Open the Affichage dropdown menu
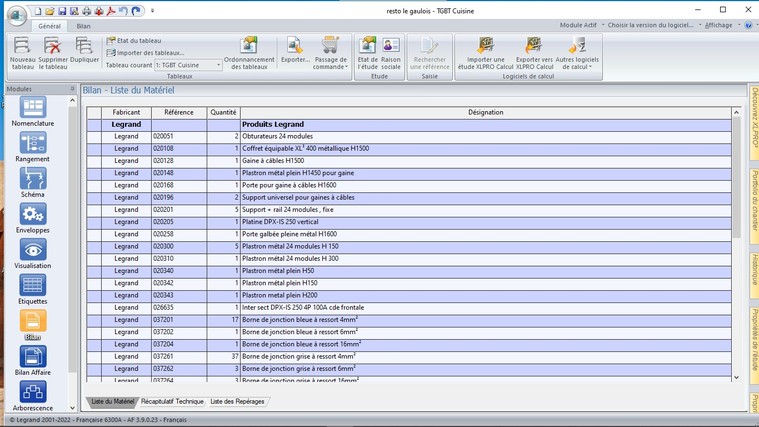This screenshot has height=427, width=759. tap(722, 25)
